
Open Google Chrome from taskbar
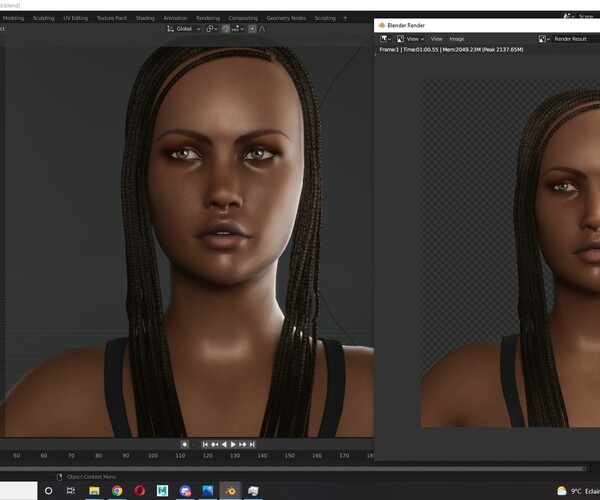pyautogui.click(x=117, y=490)
